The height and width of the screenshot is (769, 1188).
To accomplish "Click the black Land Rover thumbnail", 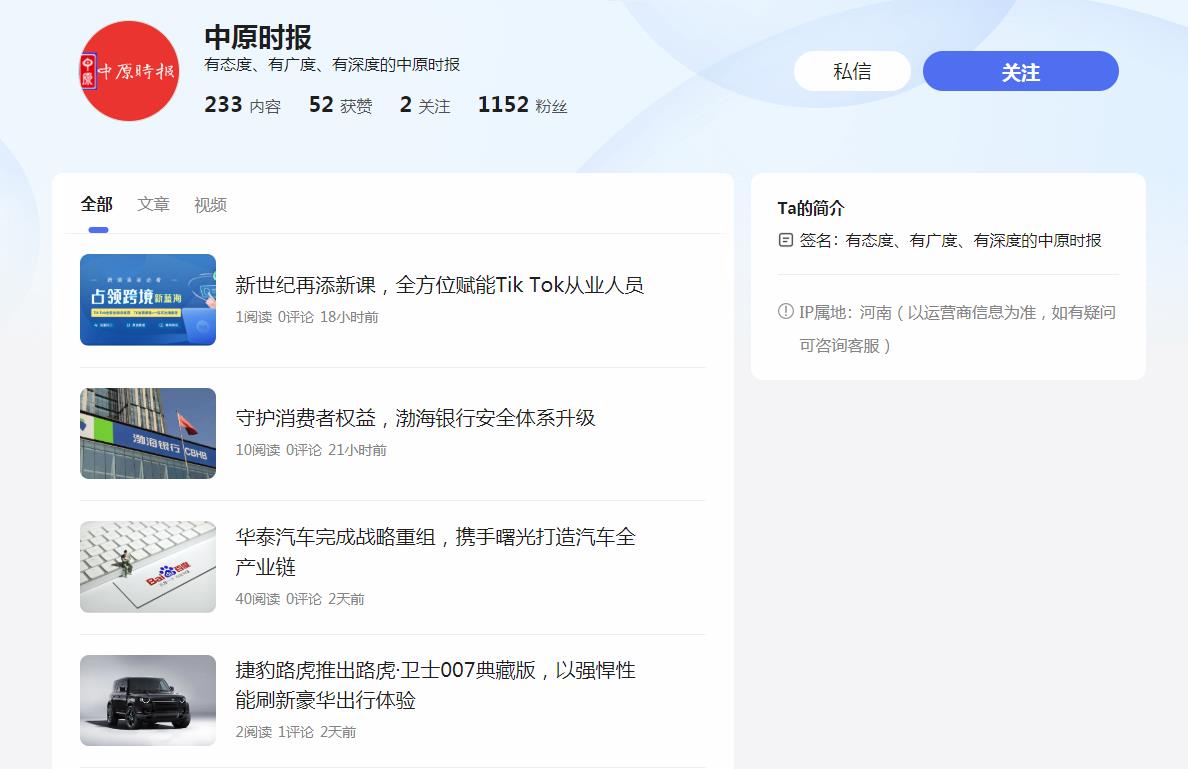I will 148,700.
